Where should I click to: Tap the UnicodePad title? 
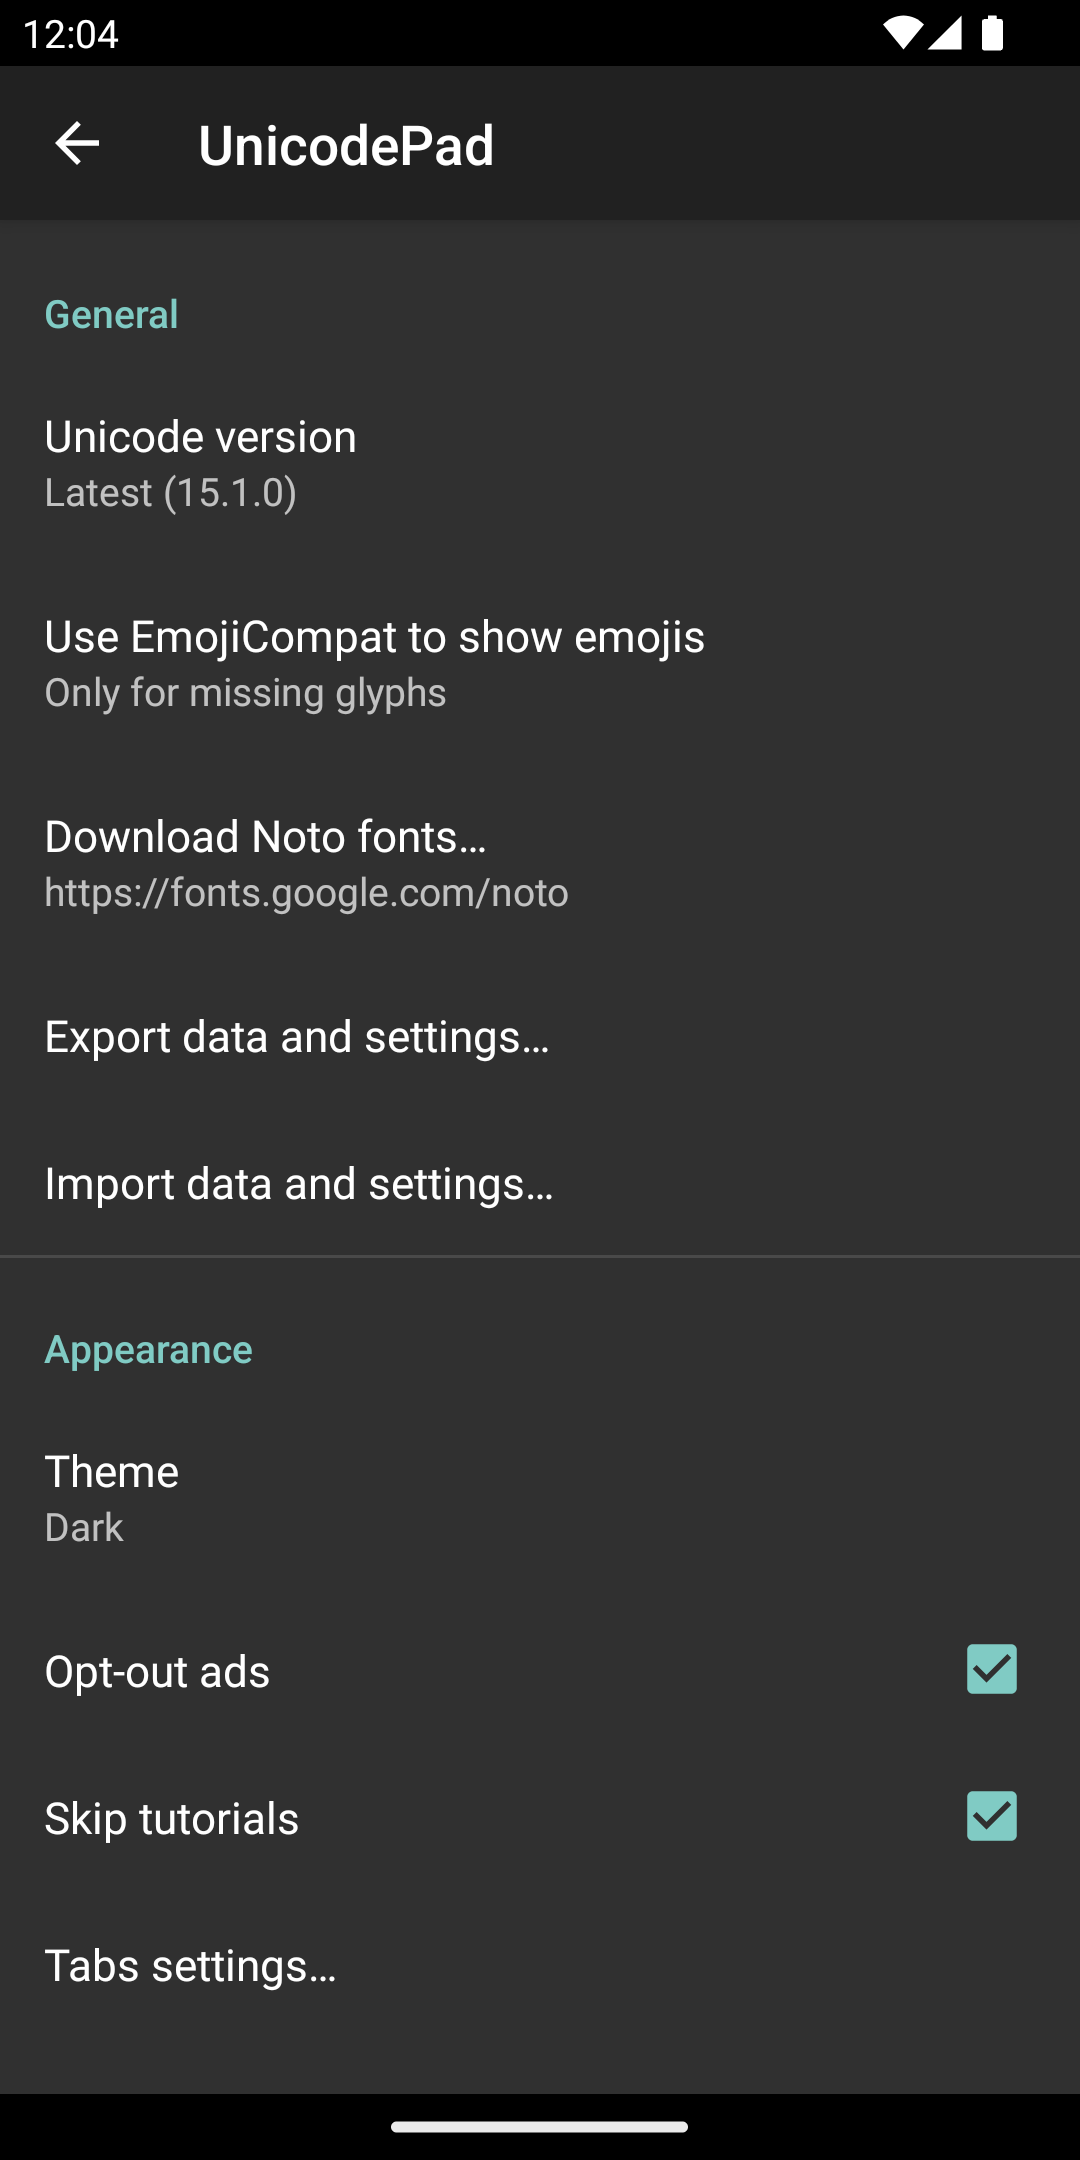click(346, 145)
